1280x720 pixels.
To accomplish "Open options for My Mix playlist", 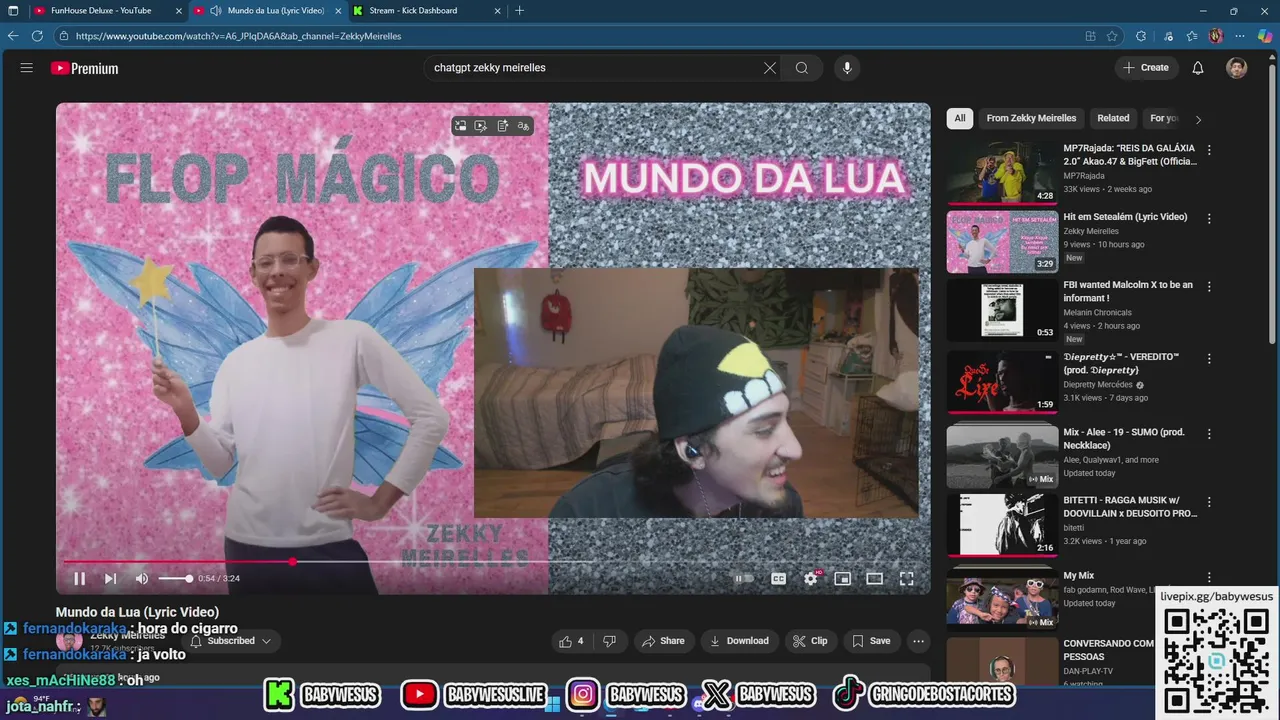I will [x=1209, y=577].
